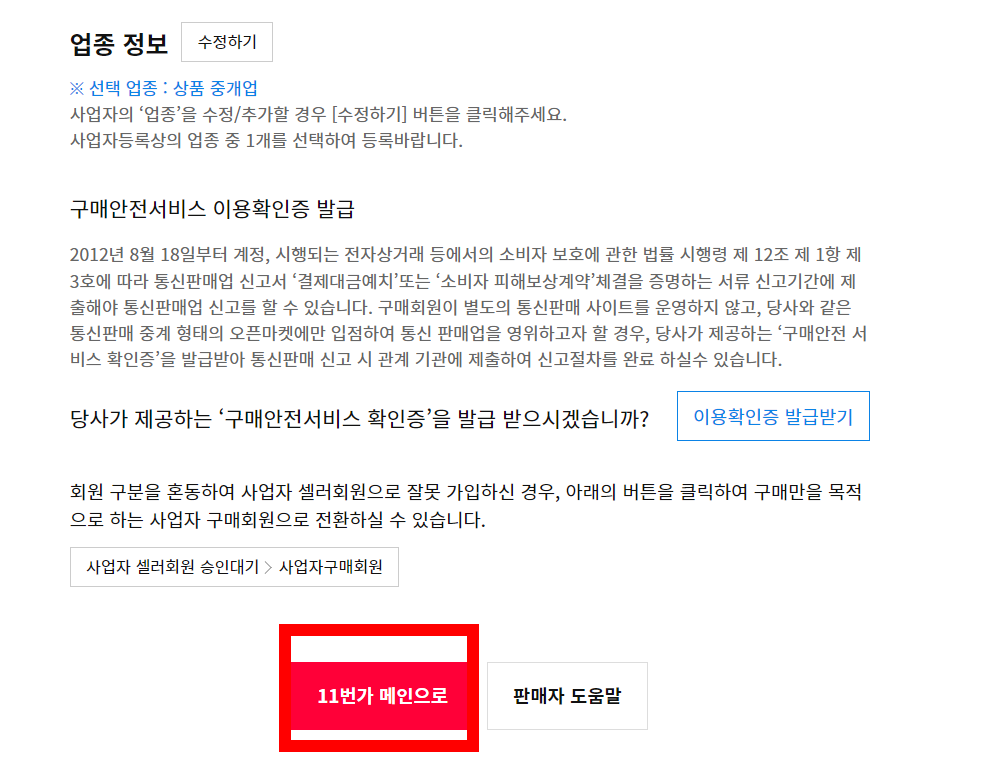Image resolution: width=1005 pixels, height=776 pixels.
Task: Click the line ending 전환하실 수 있습니다
Action: [x=278, y=519]
